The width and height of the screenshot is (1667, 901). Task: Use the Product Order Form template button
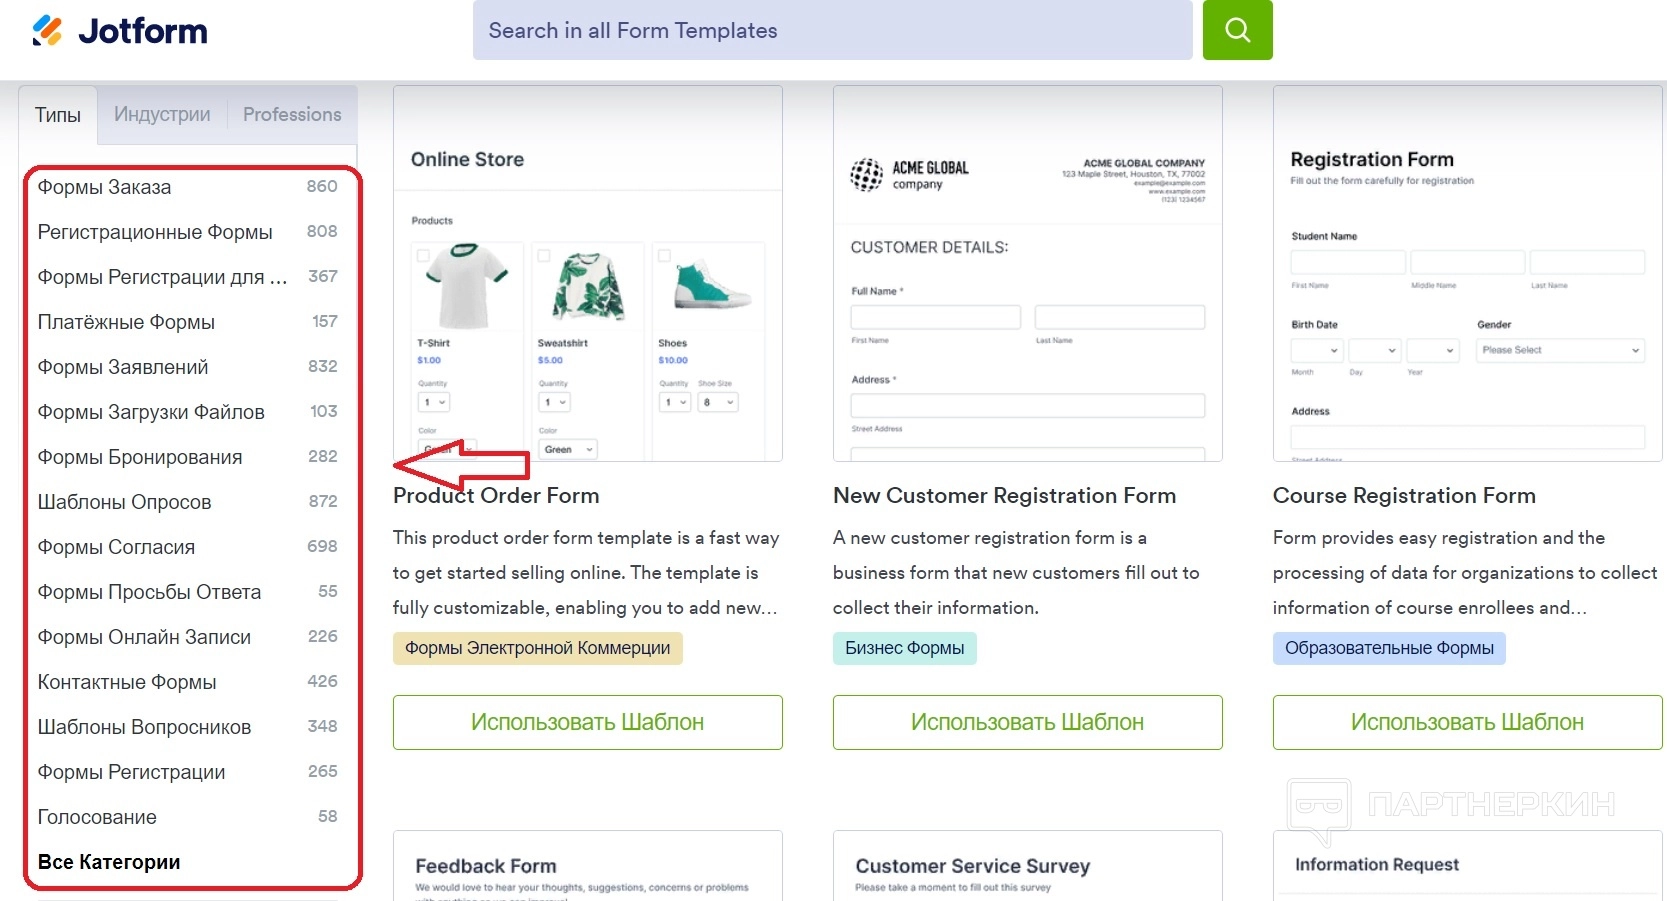[x=587, y=722]
